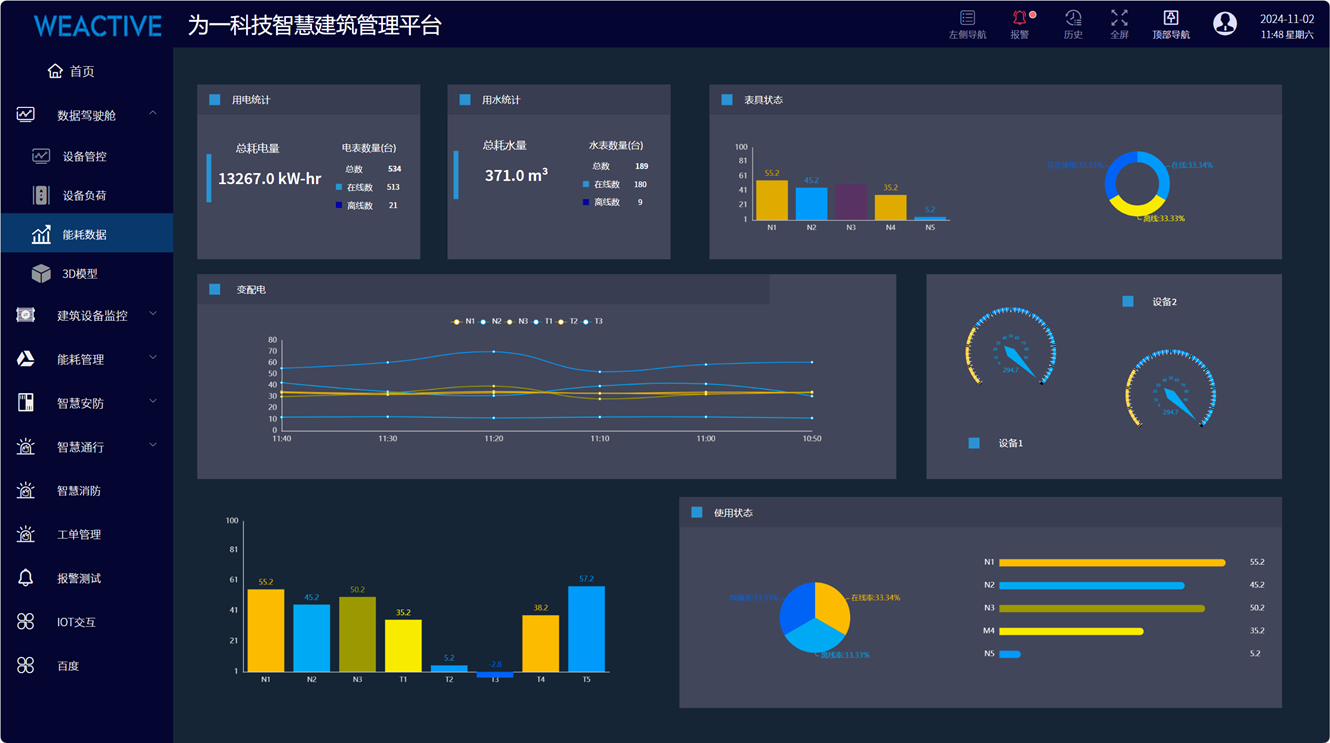This screenshot has height=743, width=1330.
Task: Toggle the N1 series in line chart legend
Action: pyautogui.click(x=463, y=322)
